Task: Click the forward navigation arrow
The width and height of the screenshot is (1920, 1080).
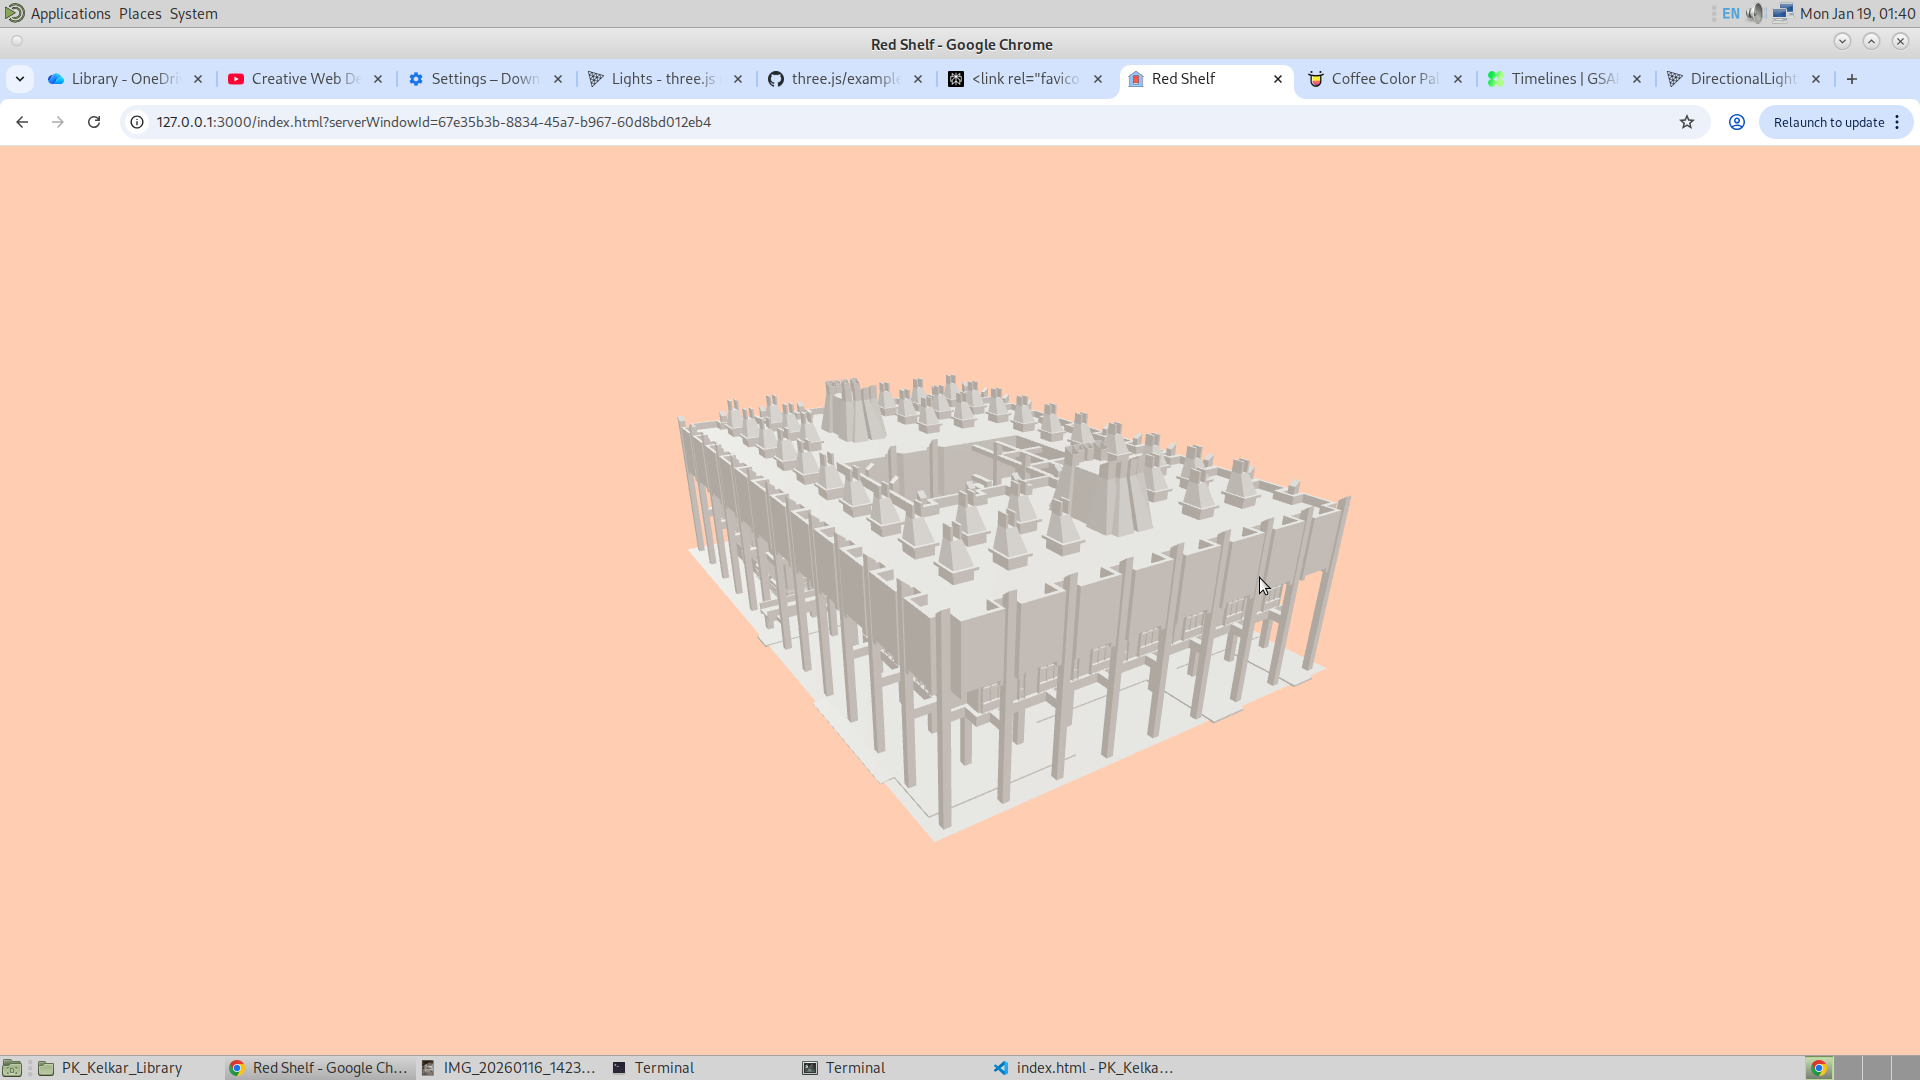Action: click(x=58, y=122)
